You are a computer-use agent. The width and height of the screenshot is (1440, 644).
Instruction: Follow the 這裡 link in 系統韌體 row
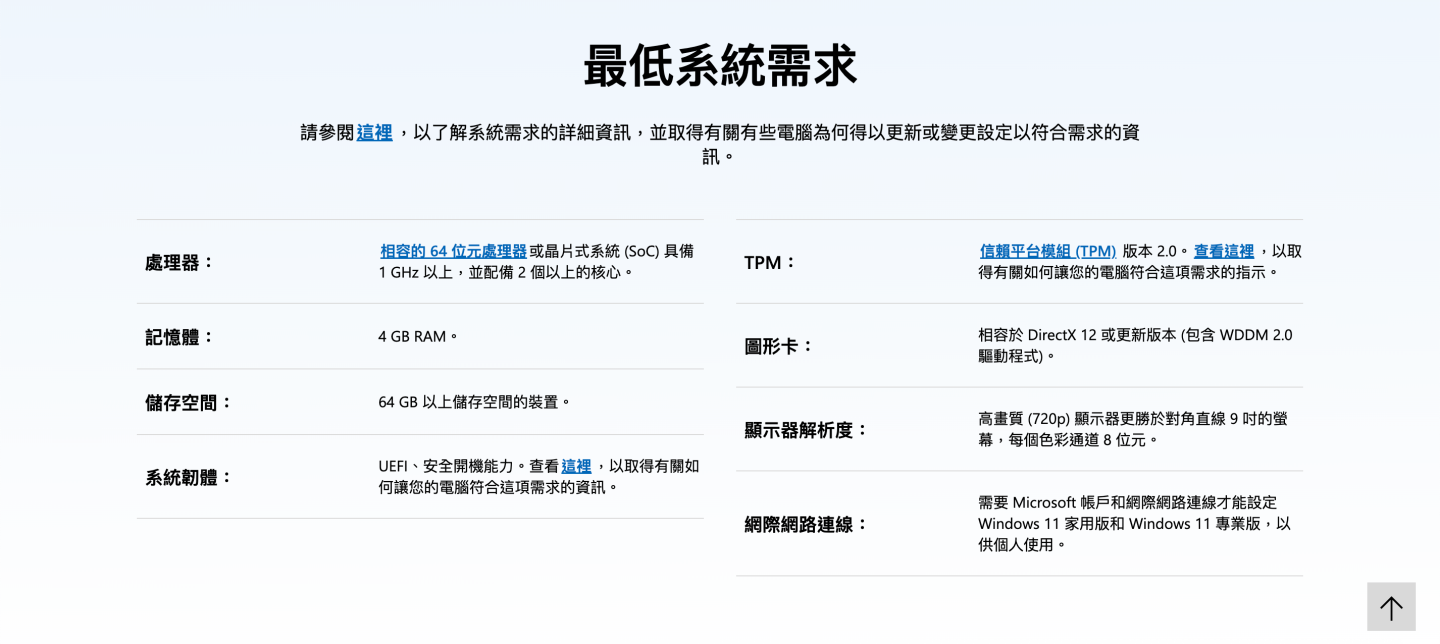point(576,466)
